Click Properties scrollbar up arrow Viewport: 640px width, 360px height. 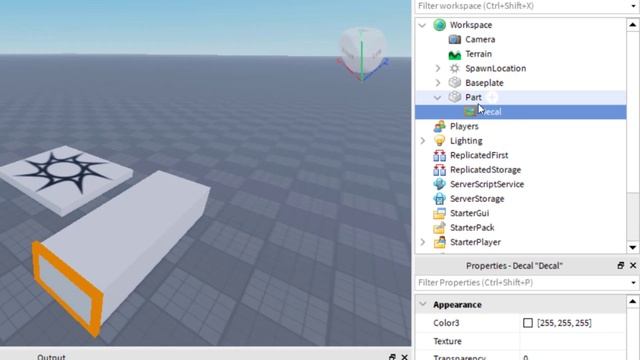coord(633,302)
